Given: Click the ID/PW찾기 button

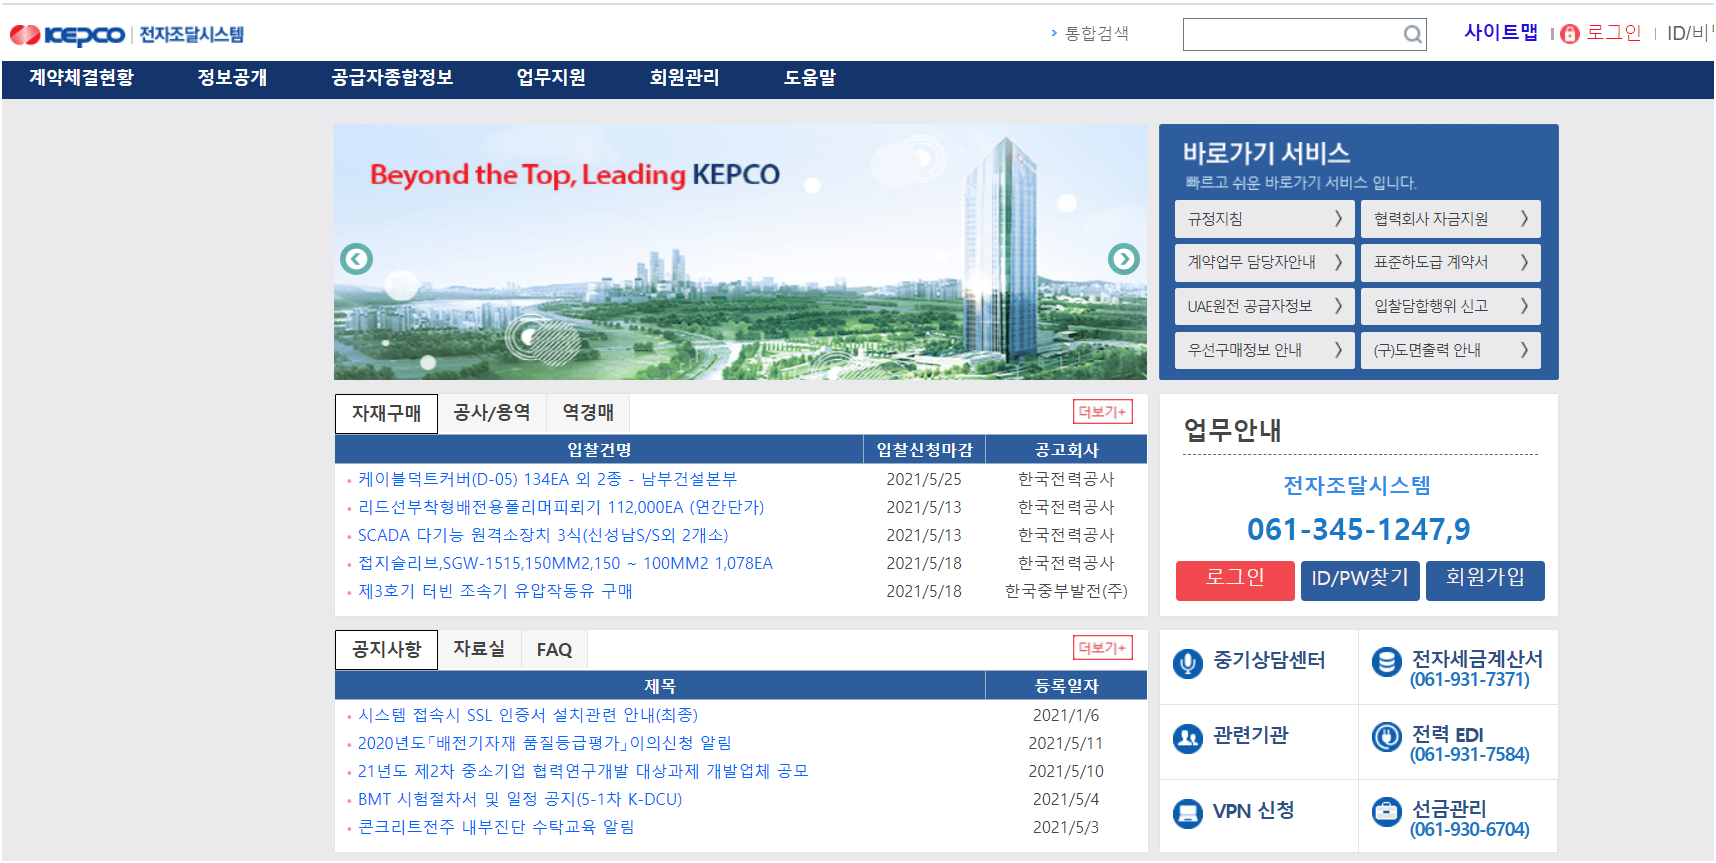Looking at the screenshot, I should (x=1360, y=580).
